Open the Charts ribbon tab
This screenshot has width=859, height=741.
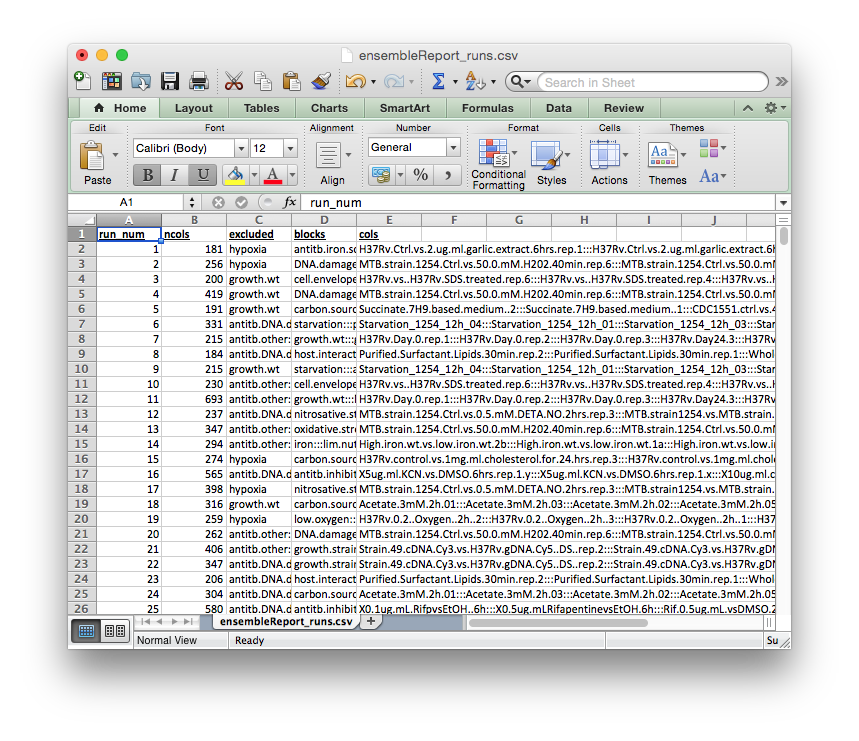pos(329,108)
